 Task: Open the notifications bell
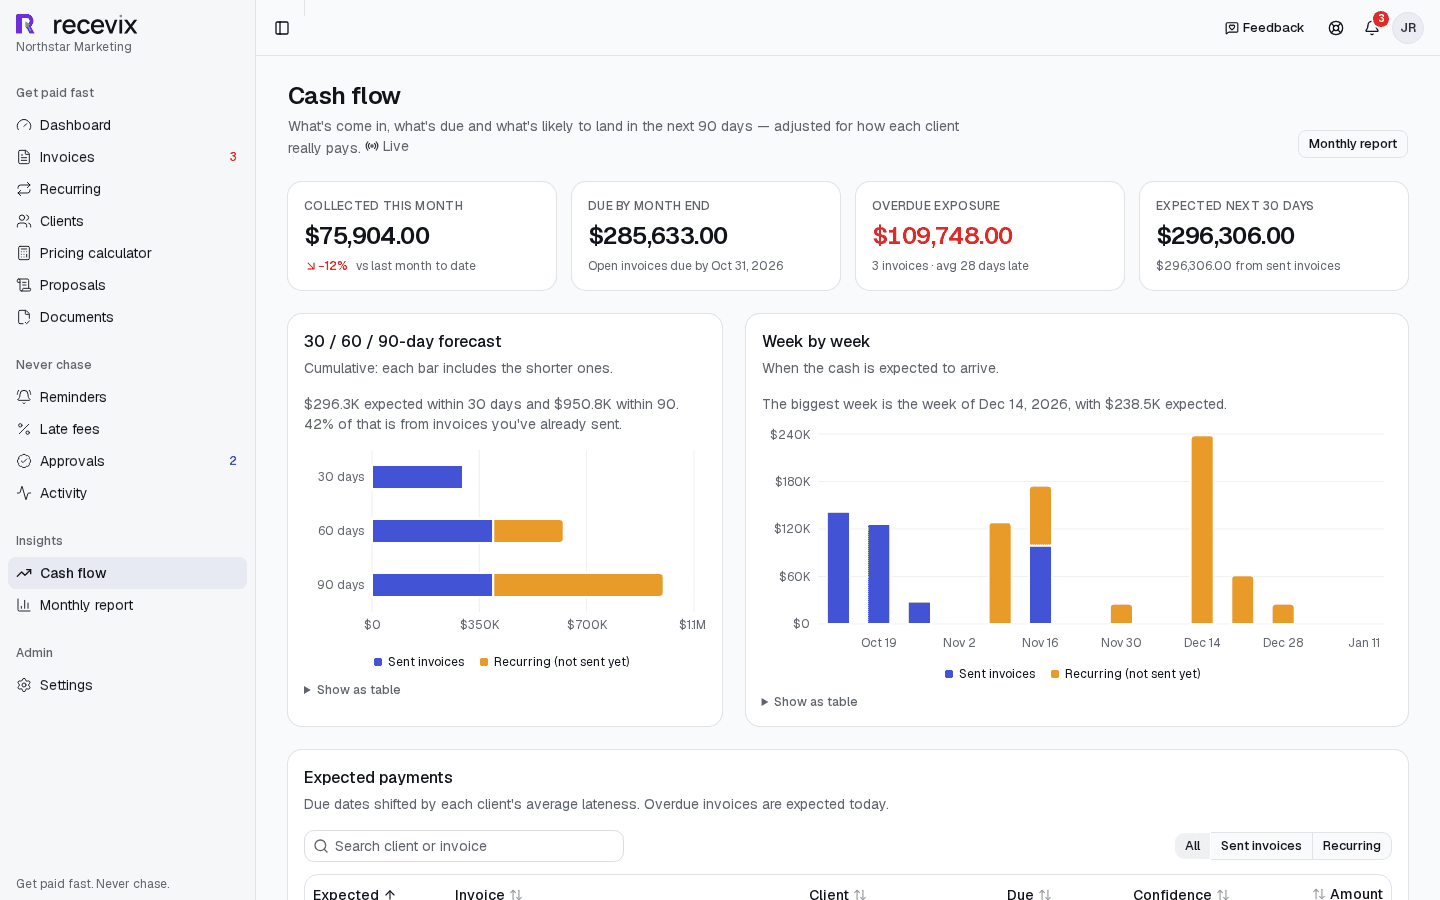click(1372, 28)
